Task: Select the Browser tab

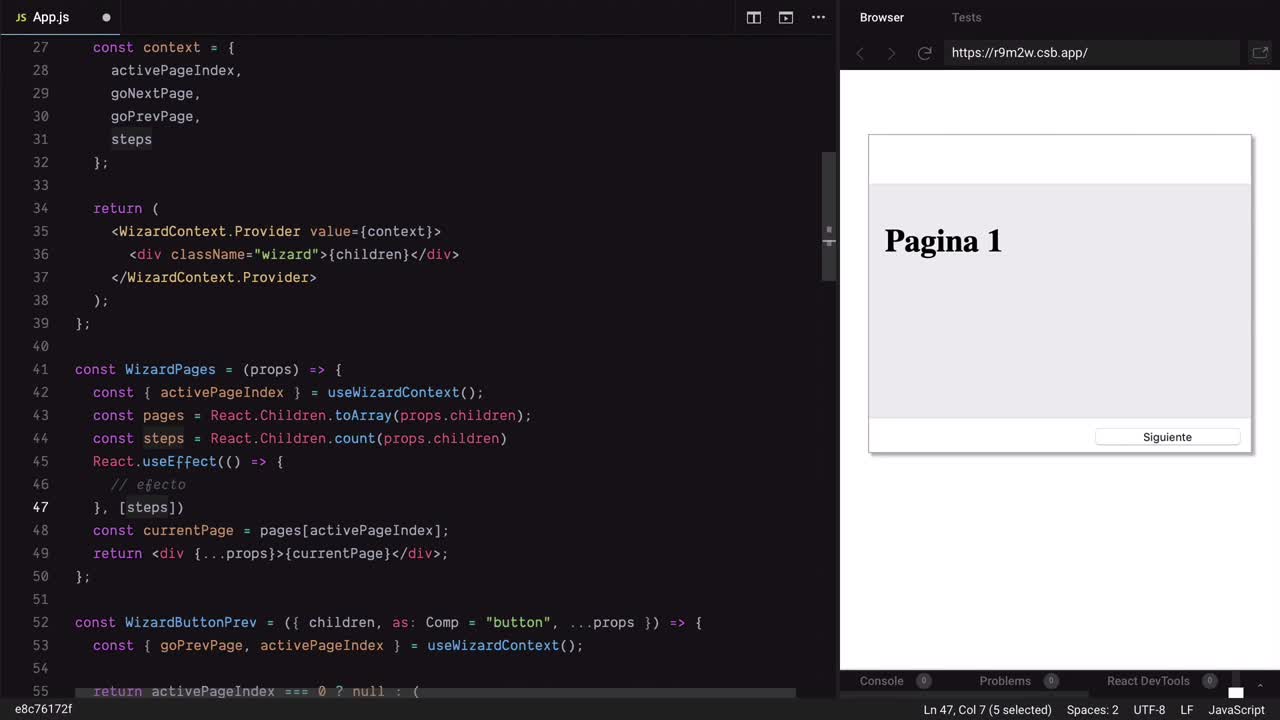Action: 882,17
